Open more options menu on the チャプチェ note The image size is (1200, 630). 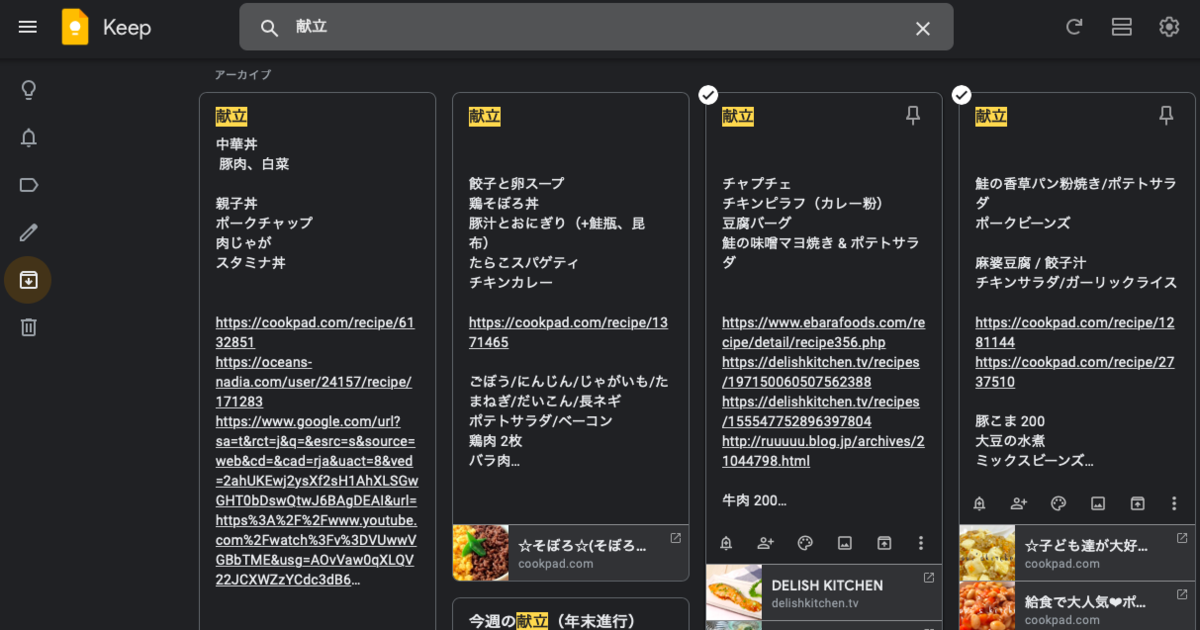pyautogui.click(x=920, y=543)
